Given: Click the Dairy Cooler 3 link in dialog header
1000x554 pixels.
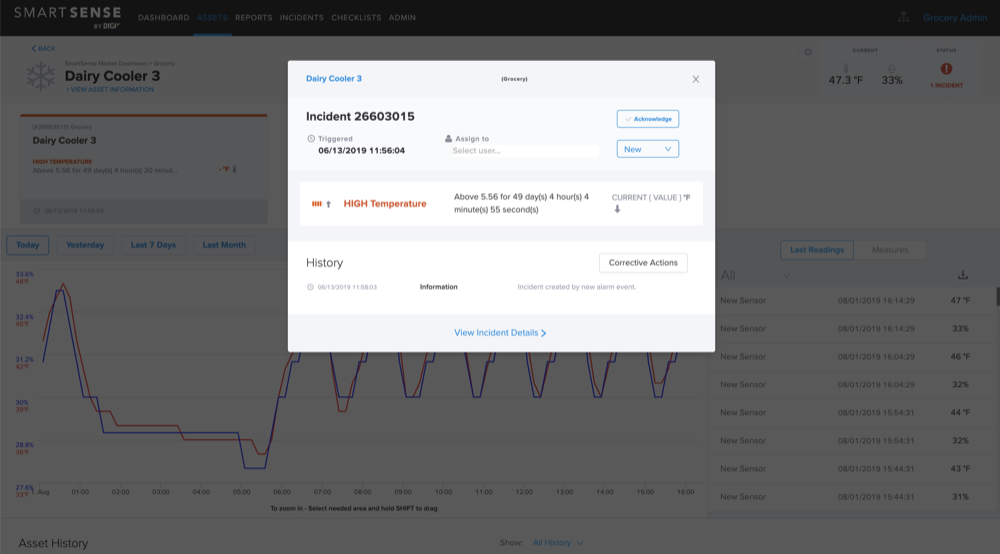Looking at the screenshot, I should point(334,78).
